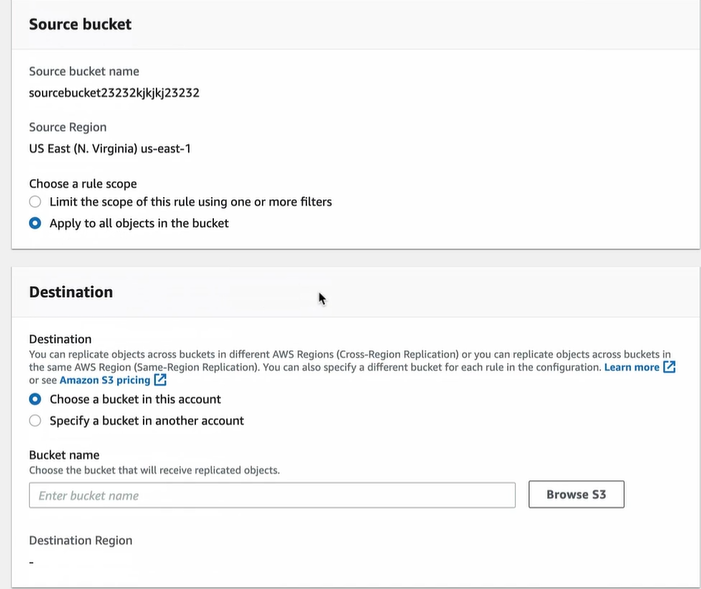Viewport: 701px width, 589px height.
Task: Click external-link icon beside Learn more
Action: point(669,367)
